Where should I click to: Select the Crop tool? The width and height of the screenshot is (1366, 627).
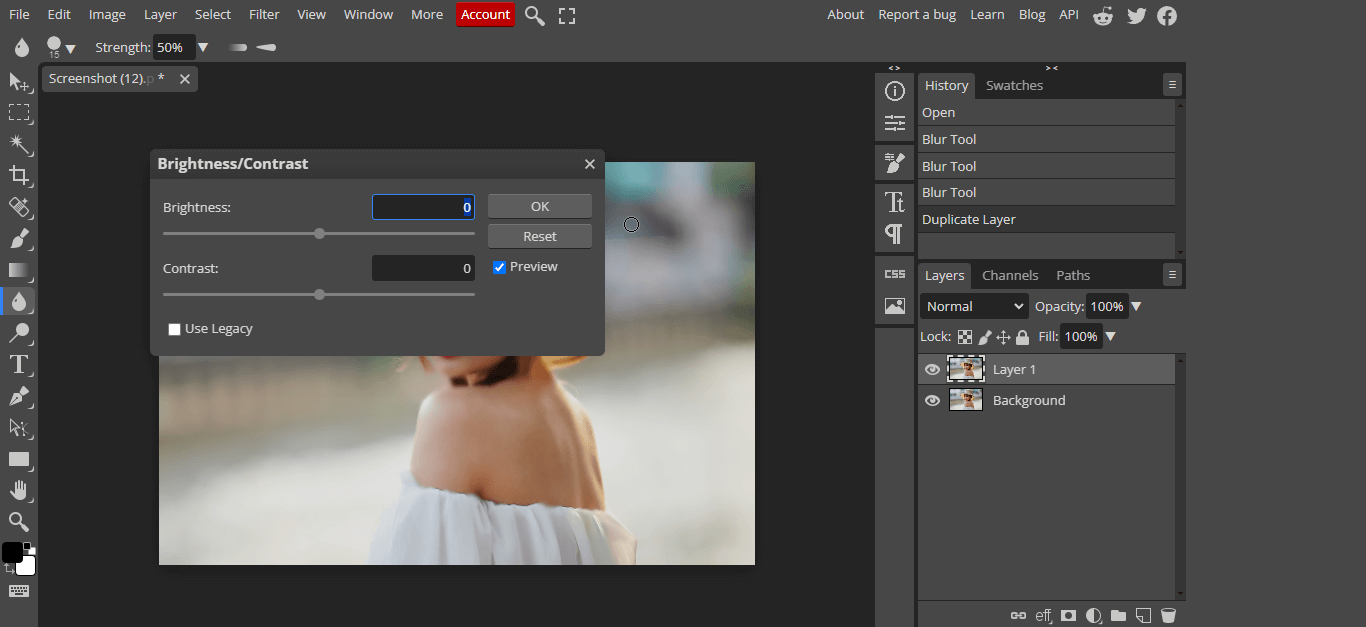pos(20,176)
